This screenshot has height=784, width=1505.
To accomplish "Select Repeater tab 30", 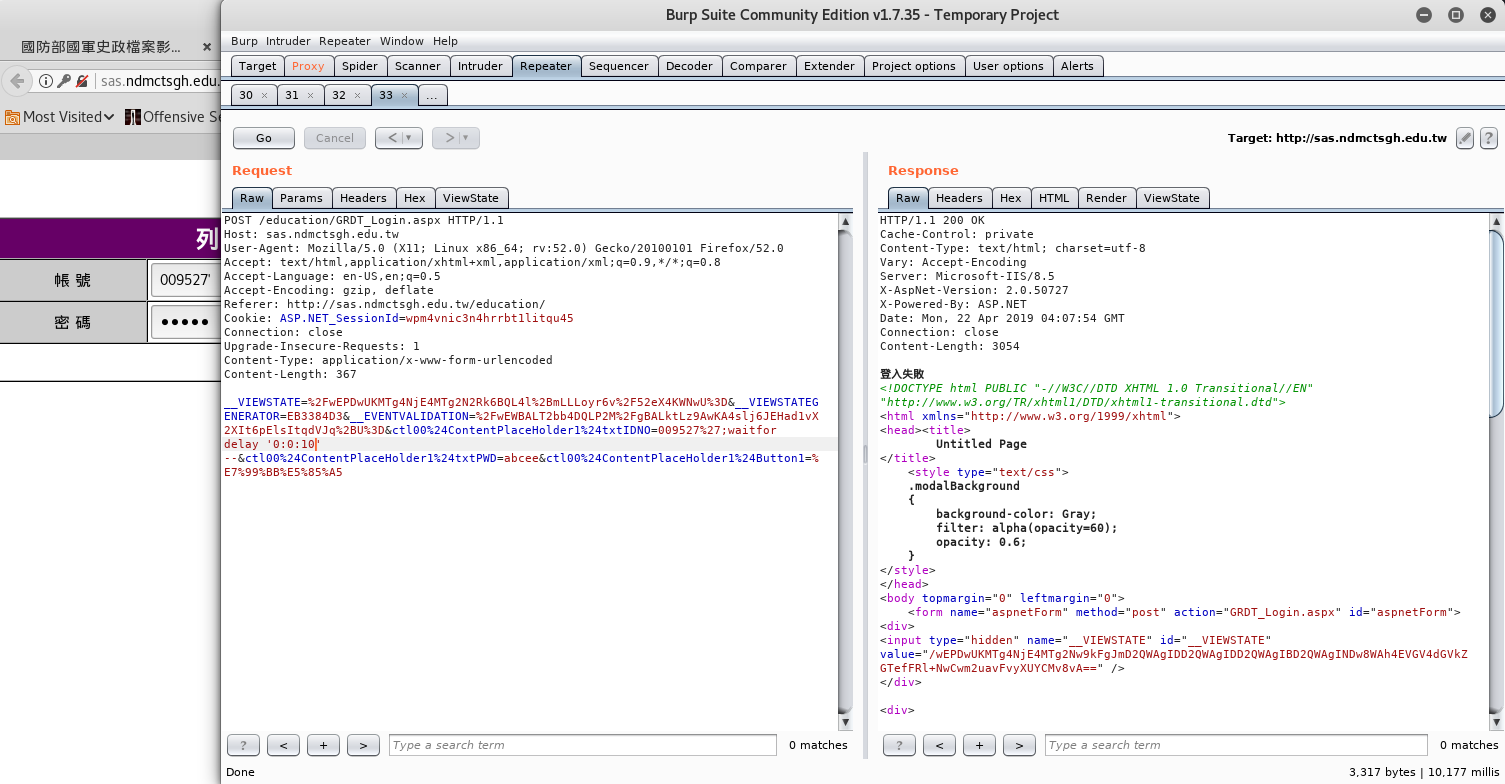I will (246, 95).
